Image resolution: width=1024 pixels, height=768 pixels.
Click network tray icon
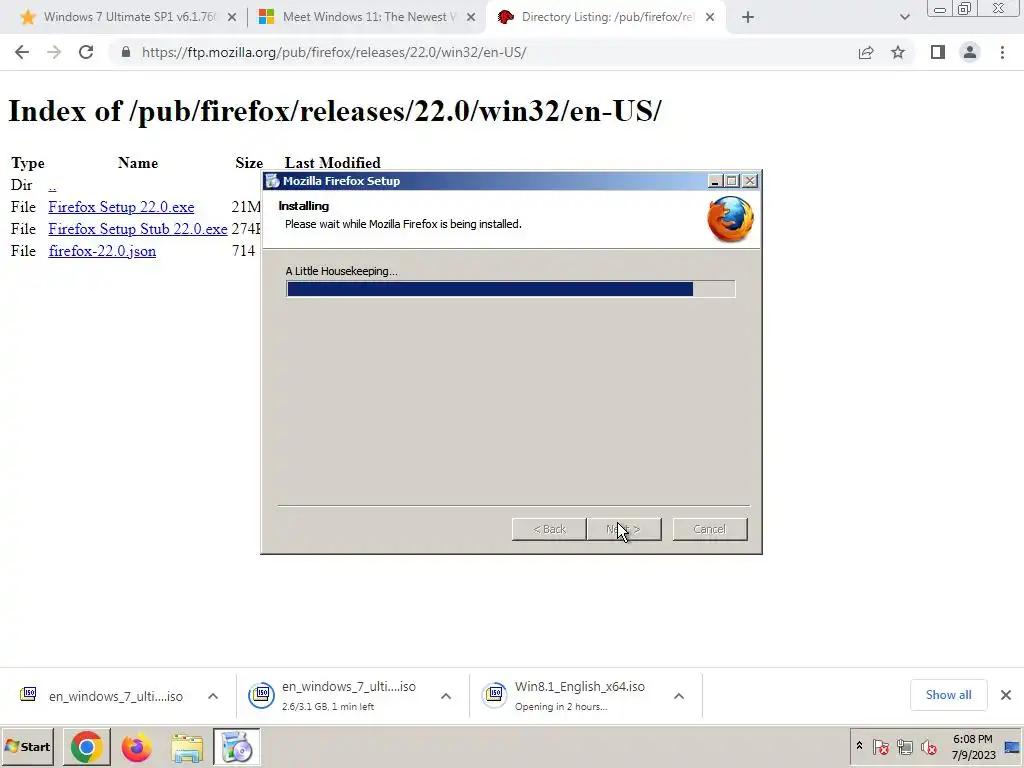click(904, 746)
